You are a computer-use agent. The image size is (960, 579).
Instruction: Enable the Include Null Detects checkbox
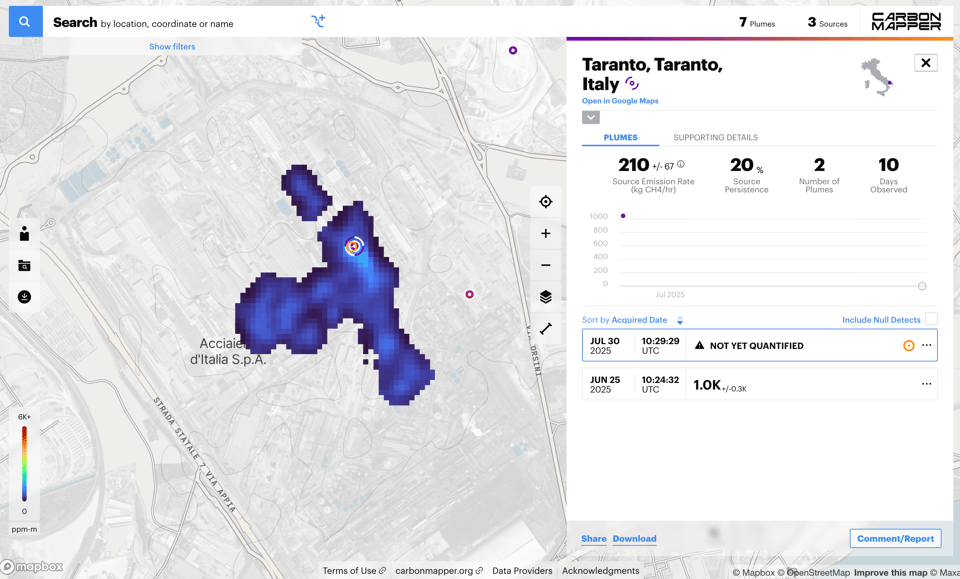[x=931, y=319]
